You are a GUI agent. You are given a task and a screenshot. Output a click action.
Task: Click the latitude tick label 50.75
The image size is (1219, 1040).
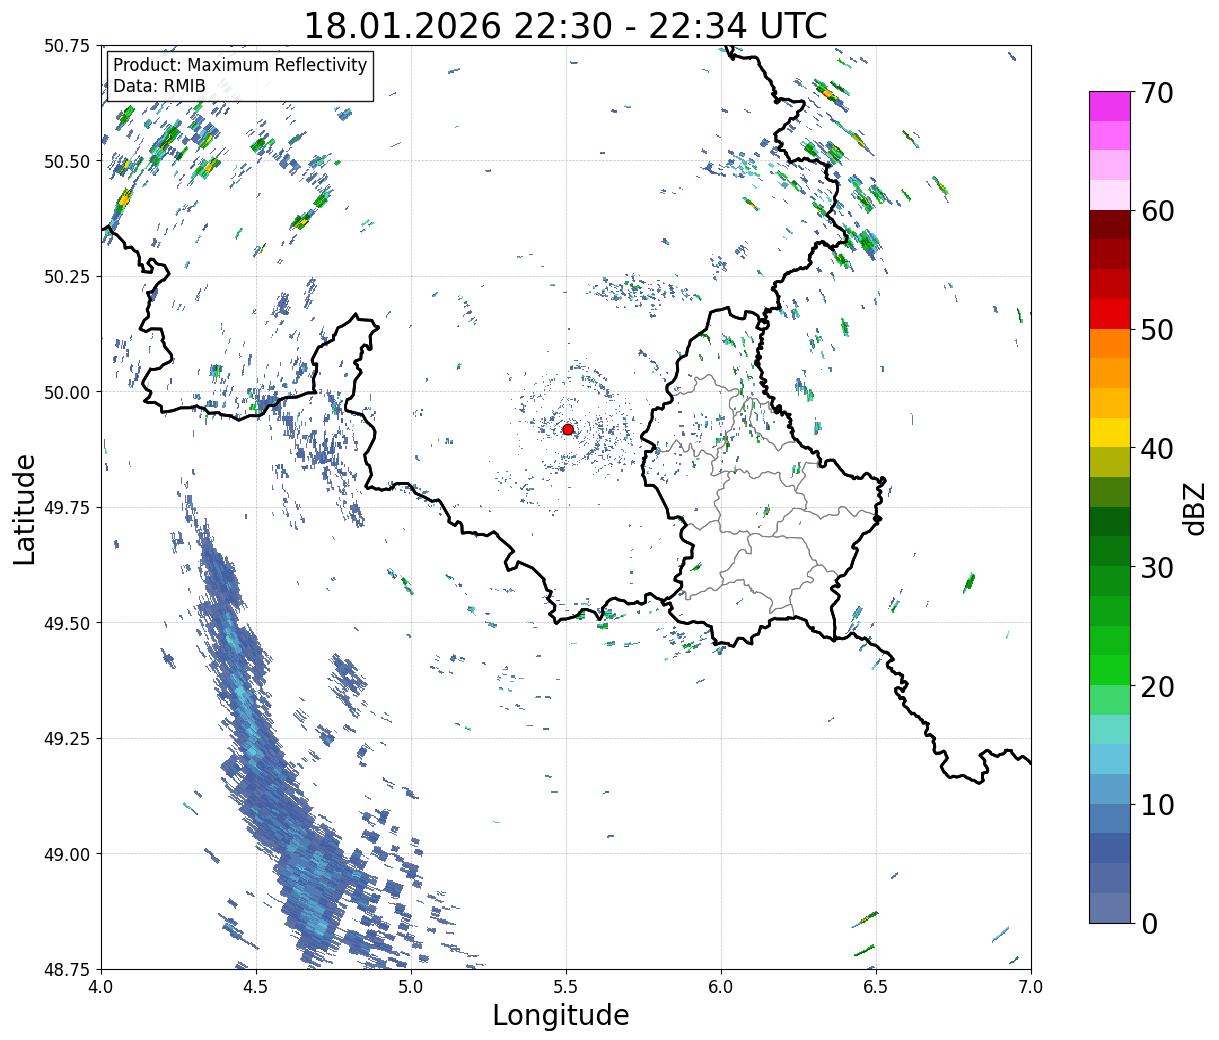(x=67, y=46)
